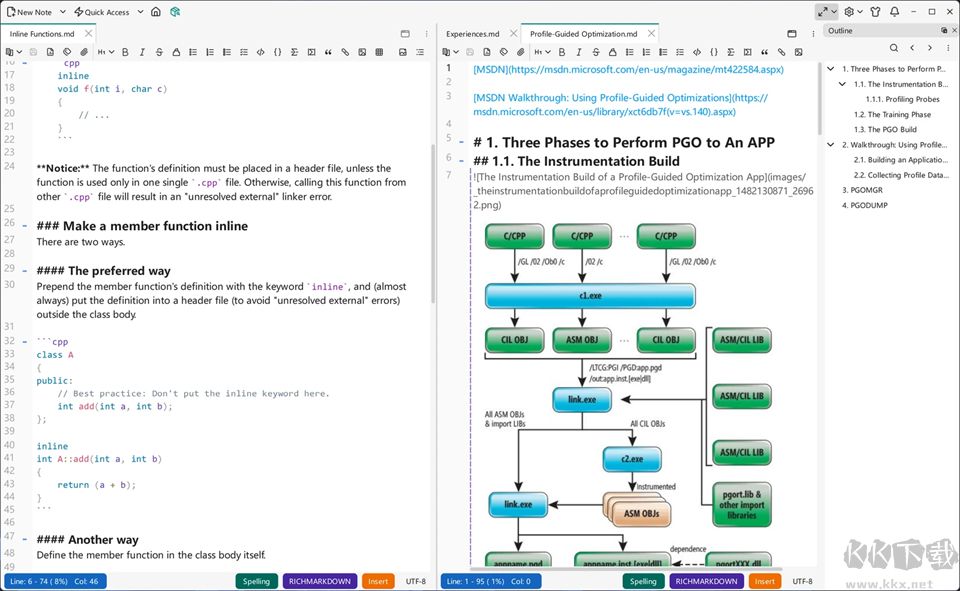The width and height of the screenshot is (960, 591).
Task: Open notifications bell in the top bar
Action: click(894, 12)
